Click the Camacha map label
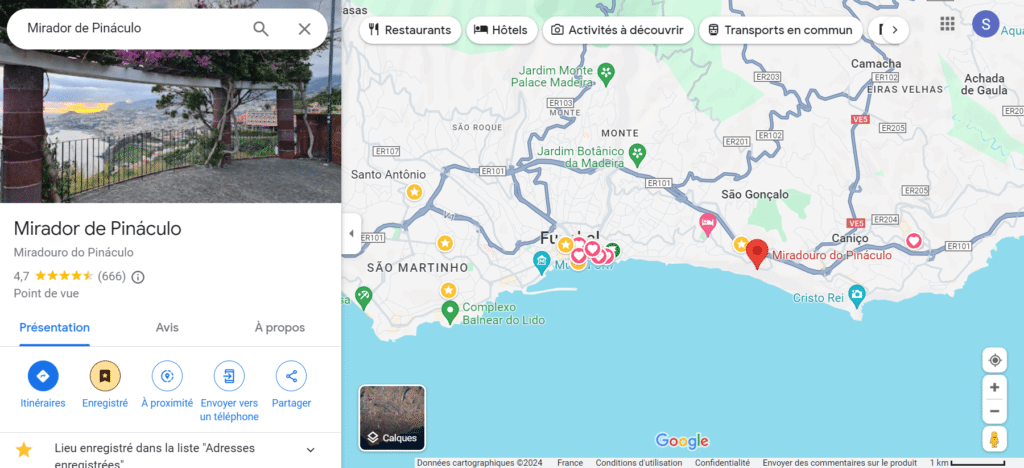This screenshot has width=1024, height=468. (x=876, y=64)
